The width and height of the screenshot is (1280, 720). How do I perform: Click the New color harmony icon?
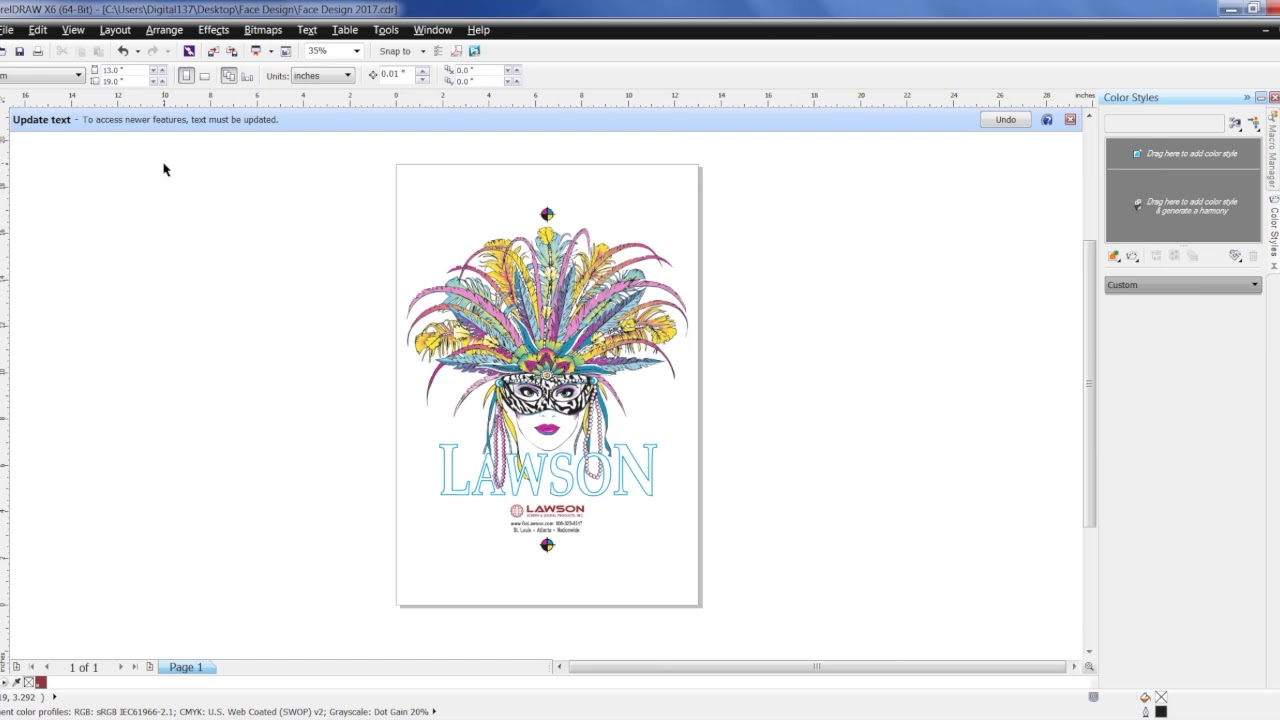click(1132, 256)
